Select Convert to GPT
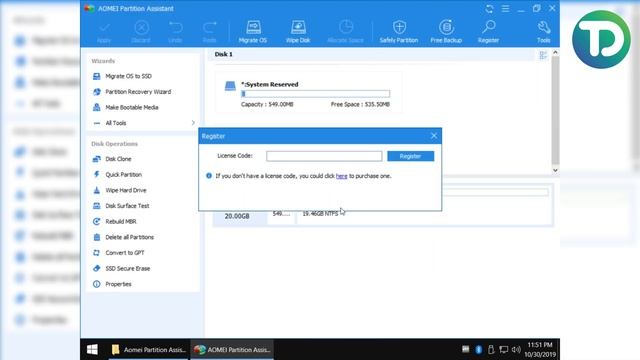 point(124,253)
